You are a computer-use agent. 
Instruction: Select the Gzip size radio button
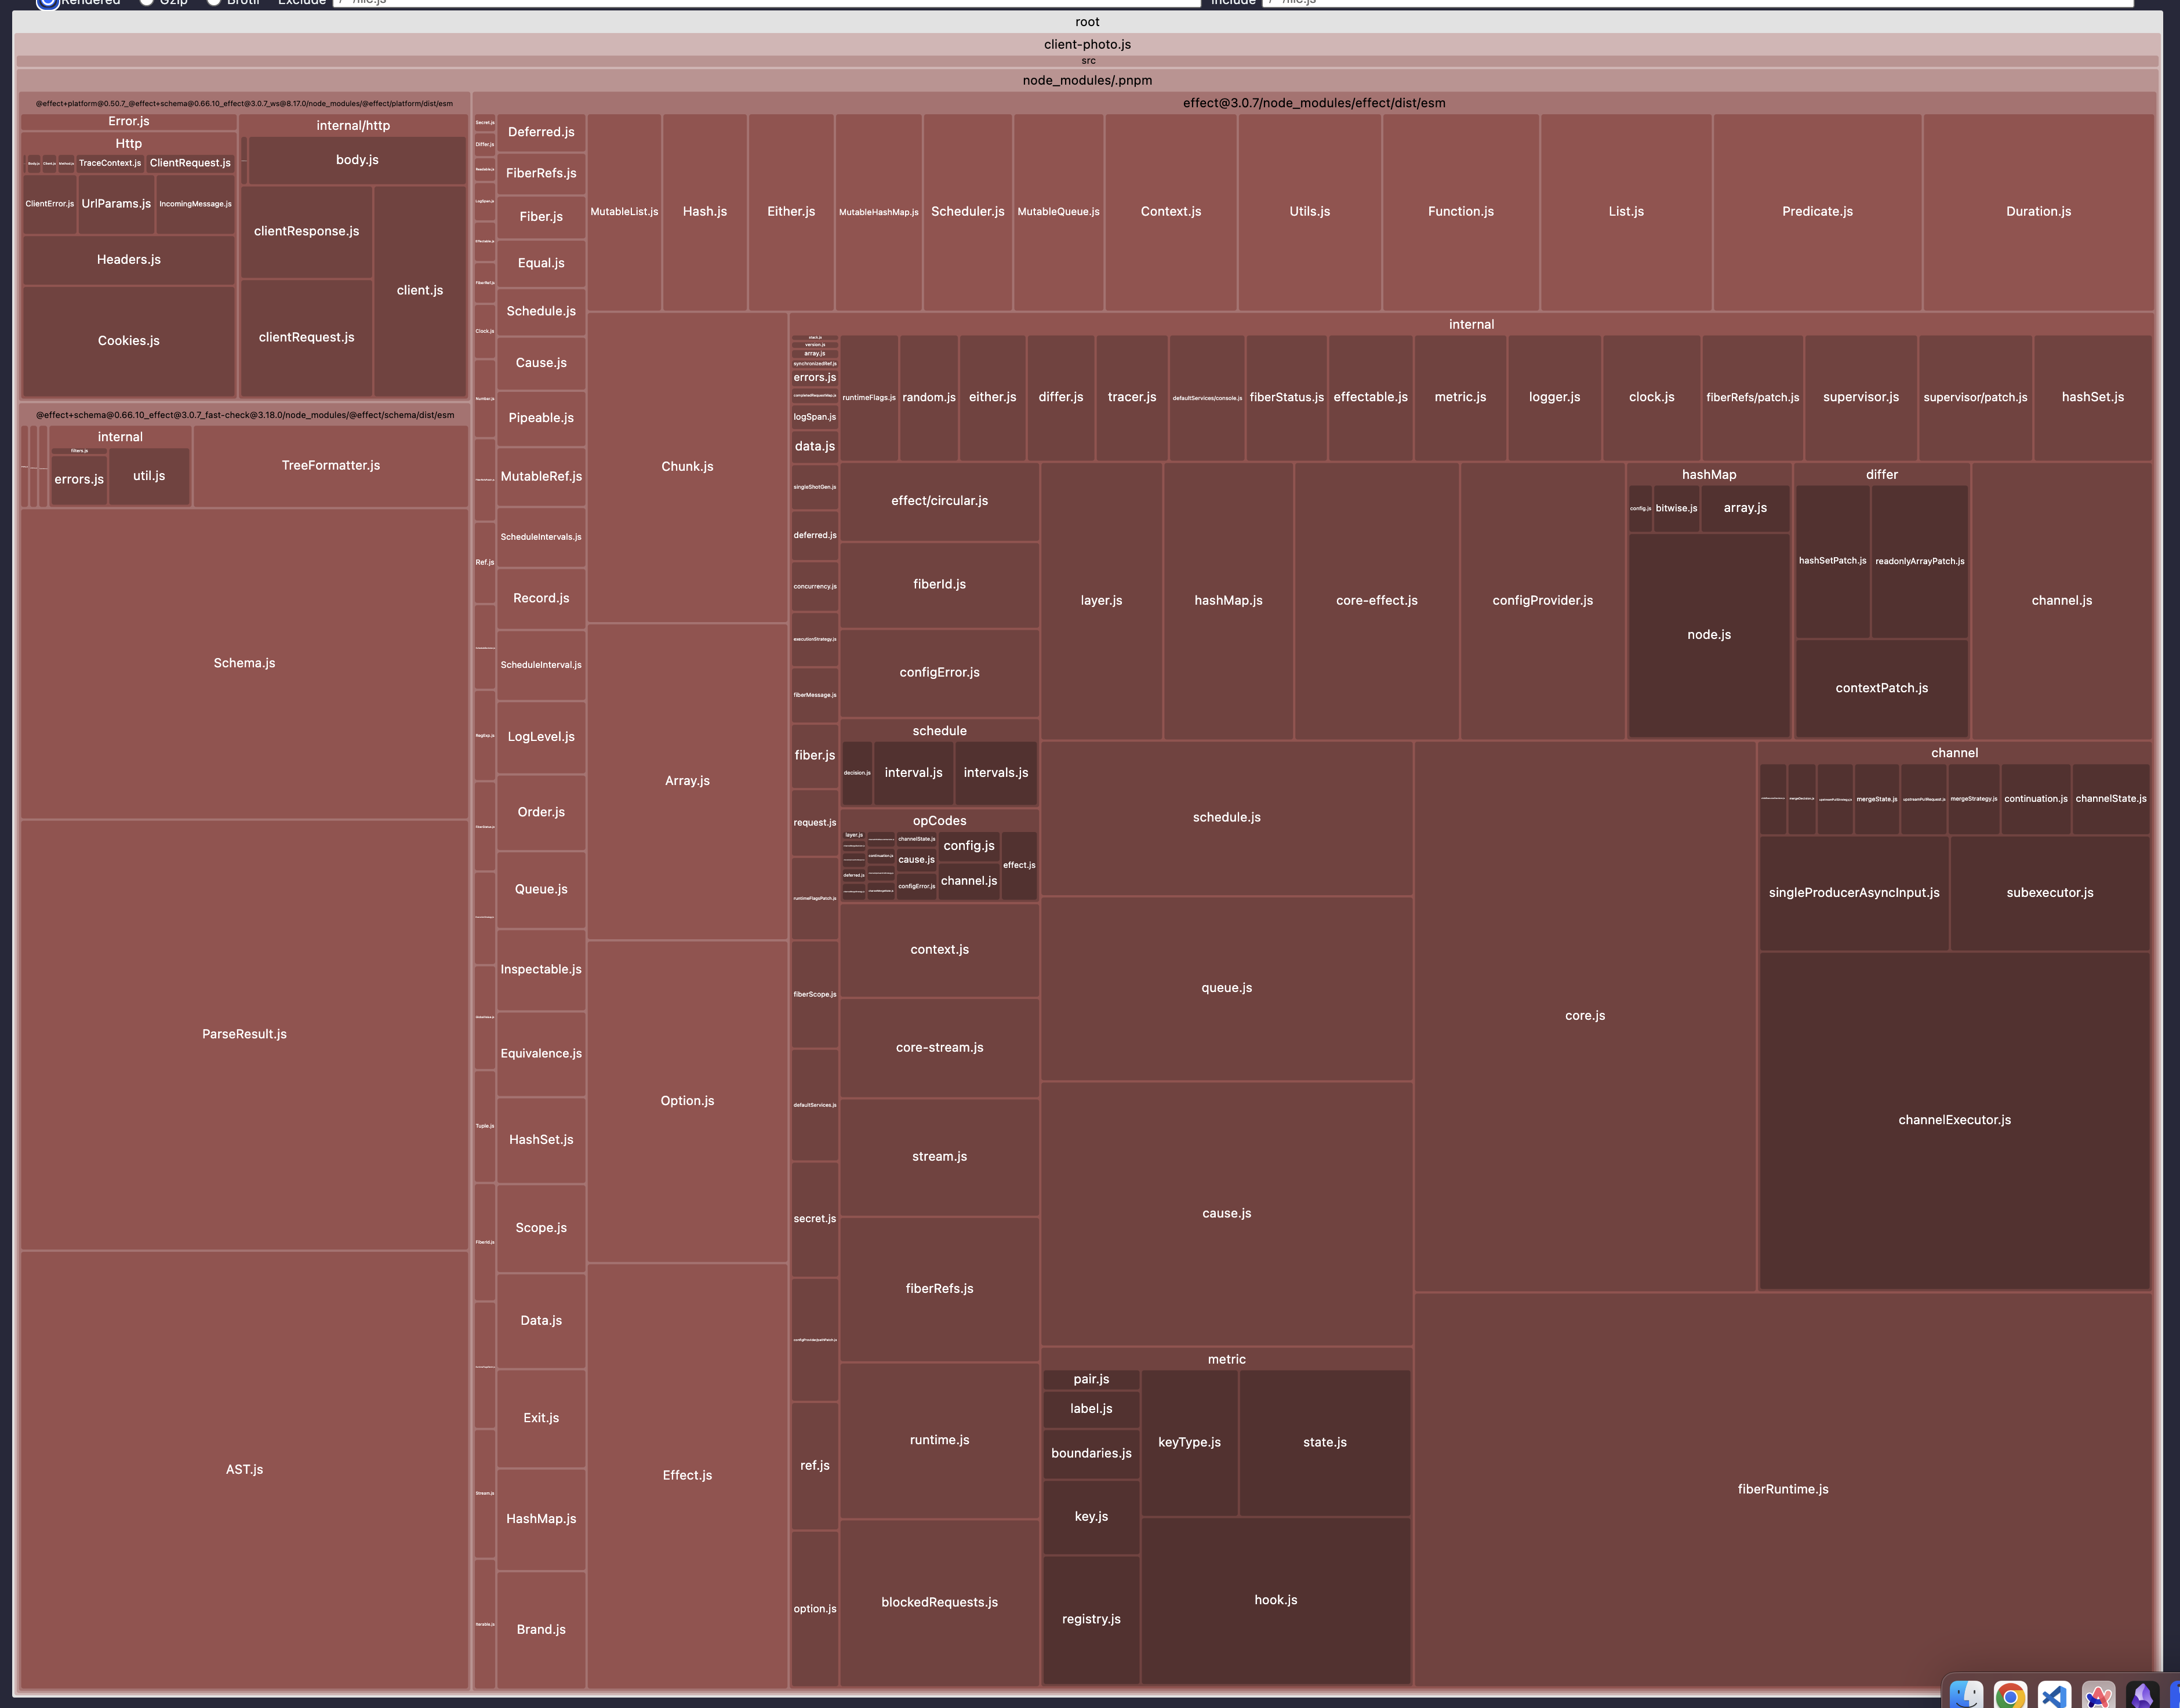point(146,2)
